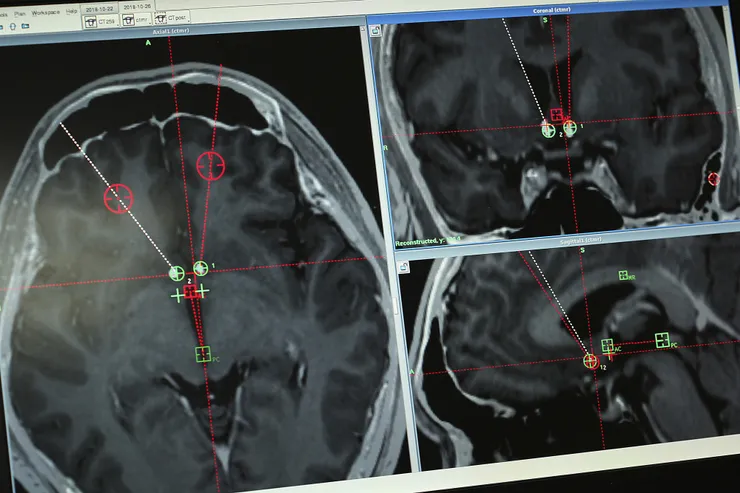Select the ctmr image series icon

(128, 20)
